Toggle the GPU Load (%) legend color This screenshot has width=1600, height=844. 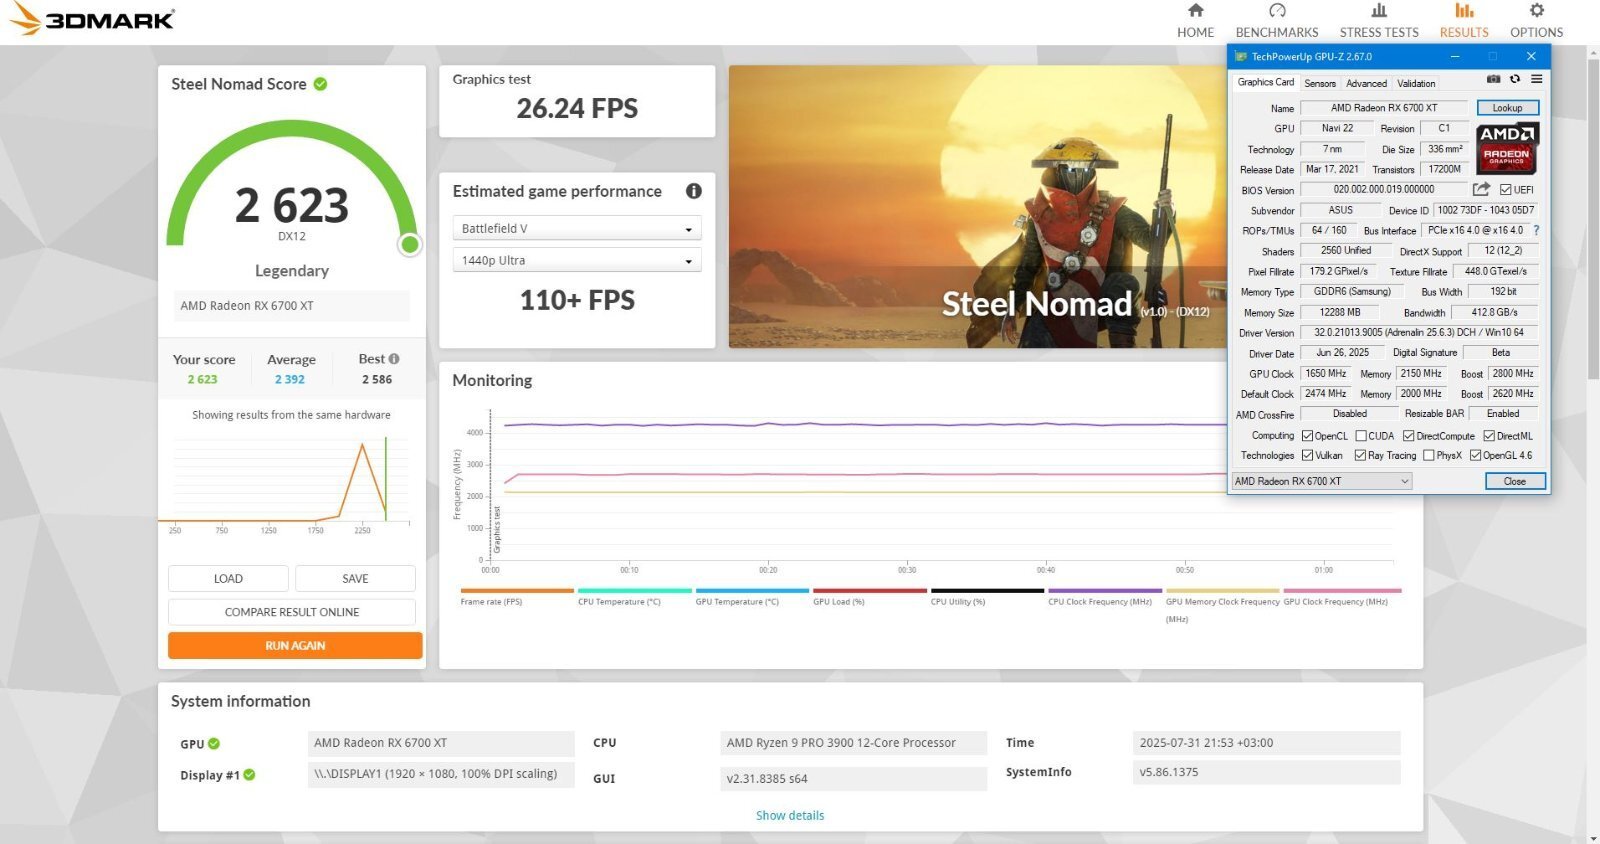(x=870, y=591)
